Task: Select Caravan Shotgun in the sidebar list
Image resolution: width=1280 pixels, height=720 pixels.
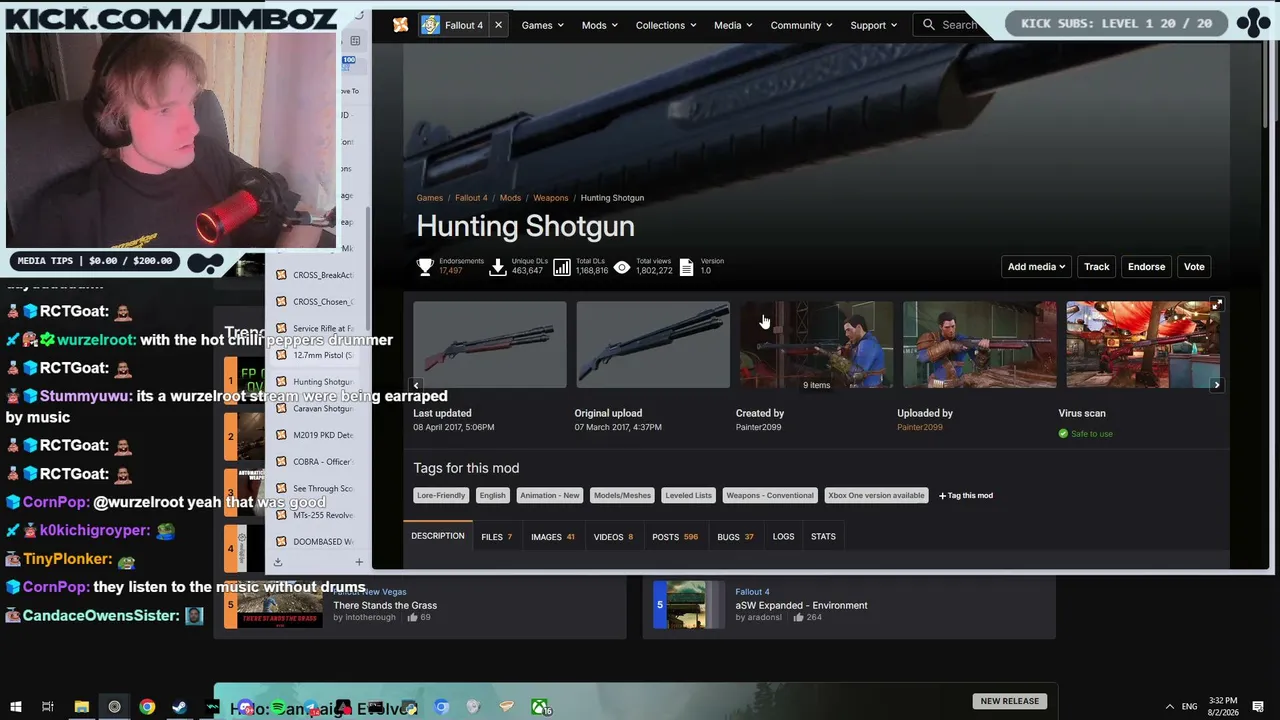Action: point(315,408)
